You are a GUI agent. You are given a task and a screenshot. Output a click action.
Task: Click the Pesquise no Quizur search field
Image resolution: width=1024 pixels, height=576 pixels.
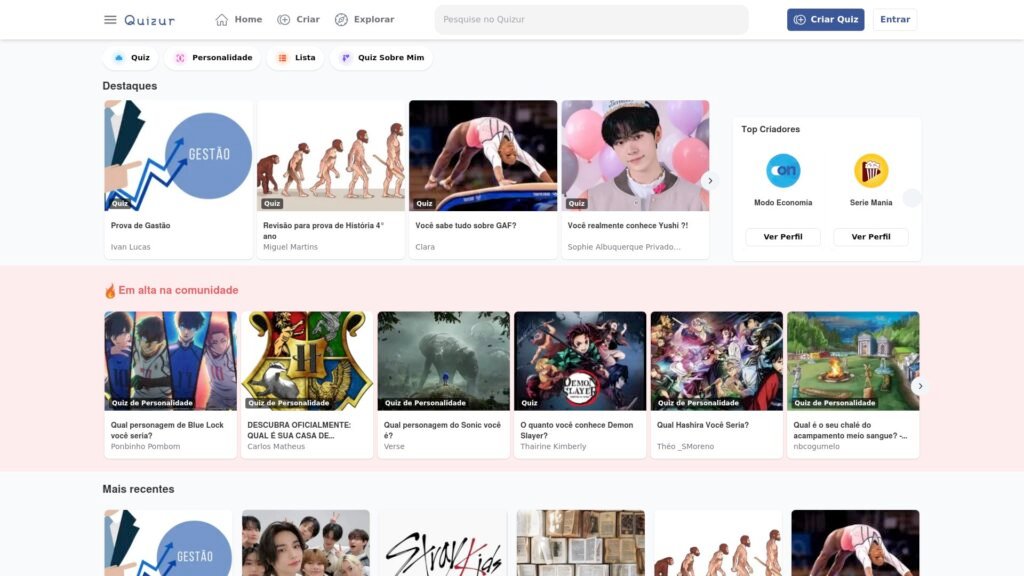(591, 20)
